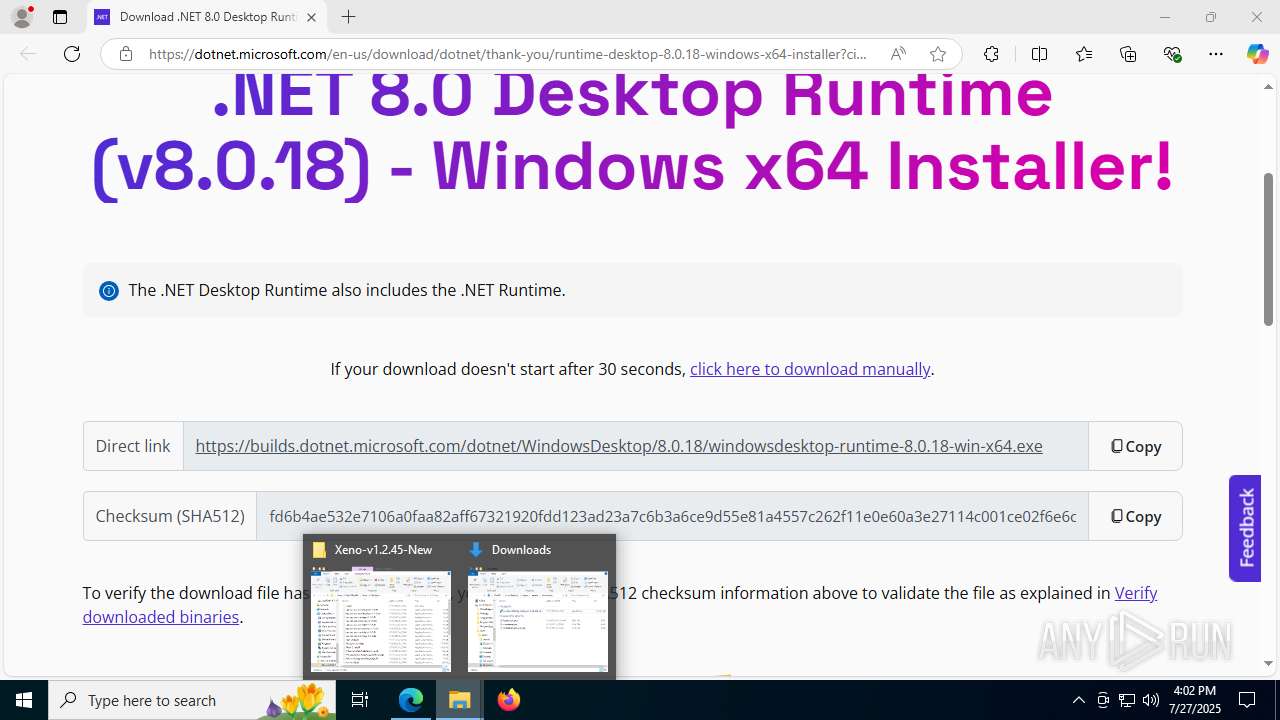
Task: Select the Downloads window thumbnail
Action: pyautogui.click(x=538, y=607)
